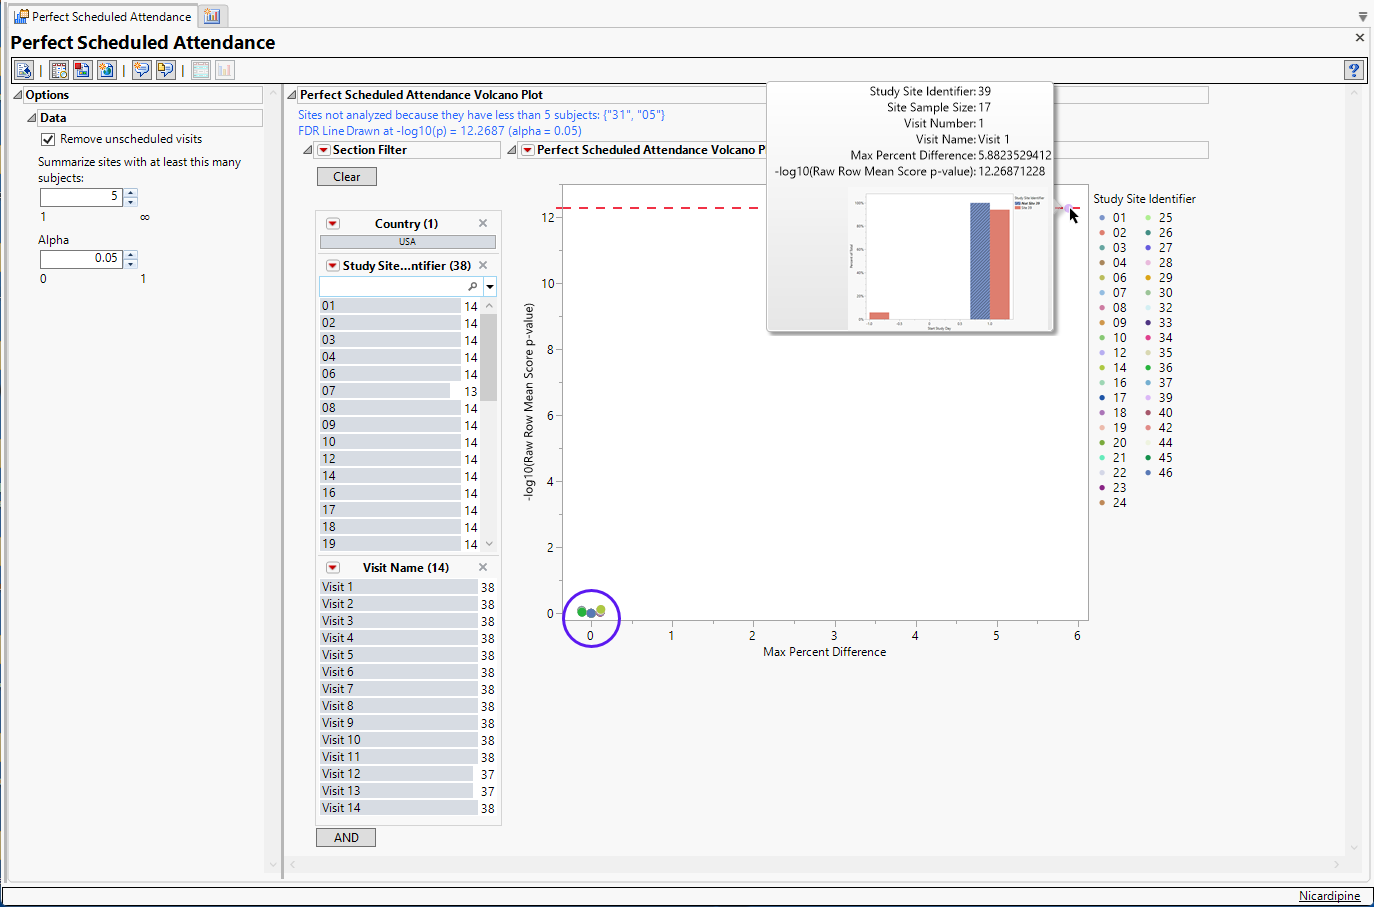Click the speech bubble with star icon
The width and height of the screenshot is (1374, 907).
(x=142, y=70)
